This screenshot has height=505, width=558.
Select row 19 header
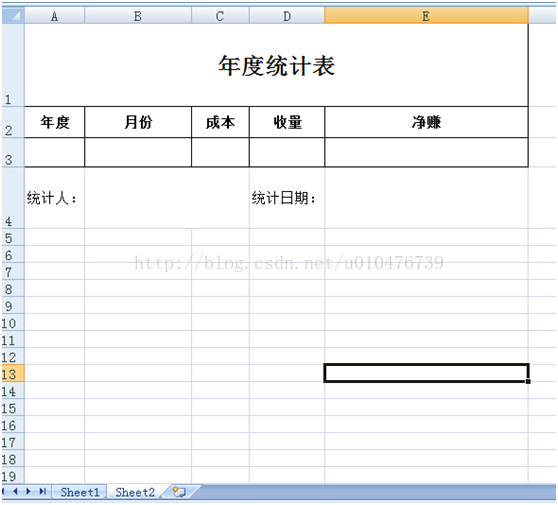(x=13, y=476)
